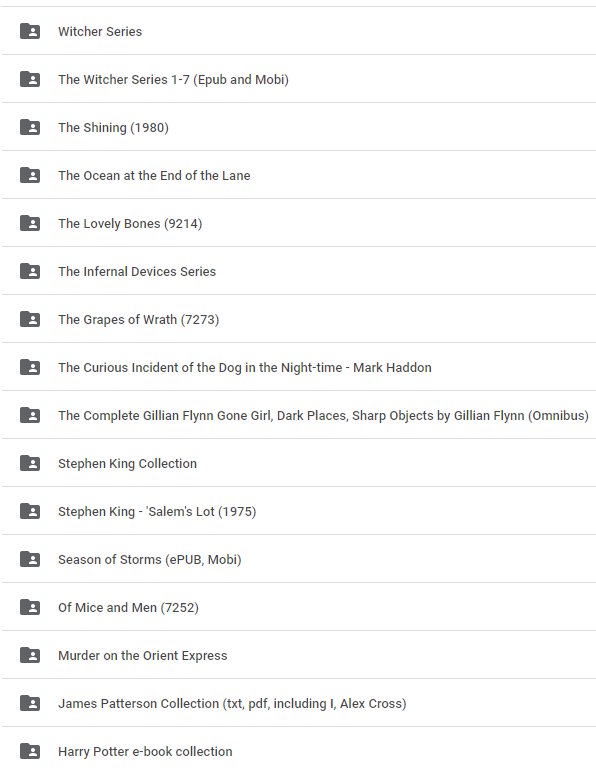
Task: Click the Witcher Series folder name
Action: pyautogui.click(x=100, y=32)
